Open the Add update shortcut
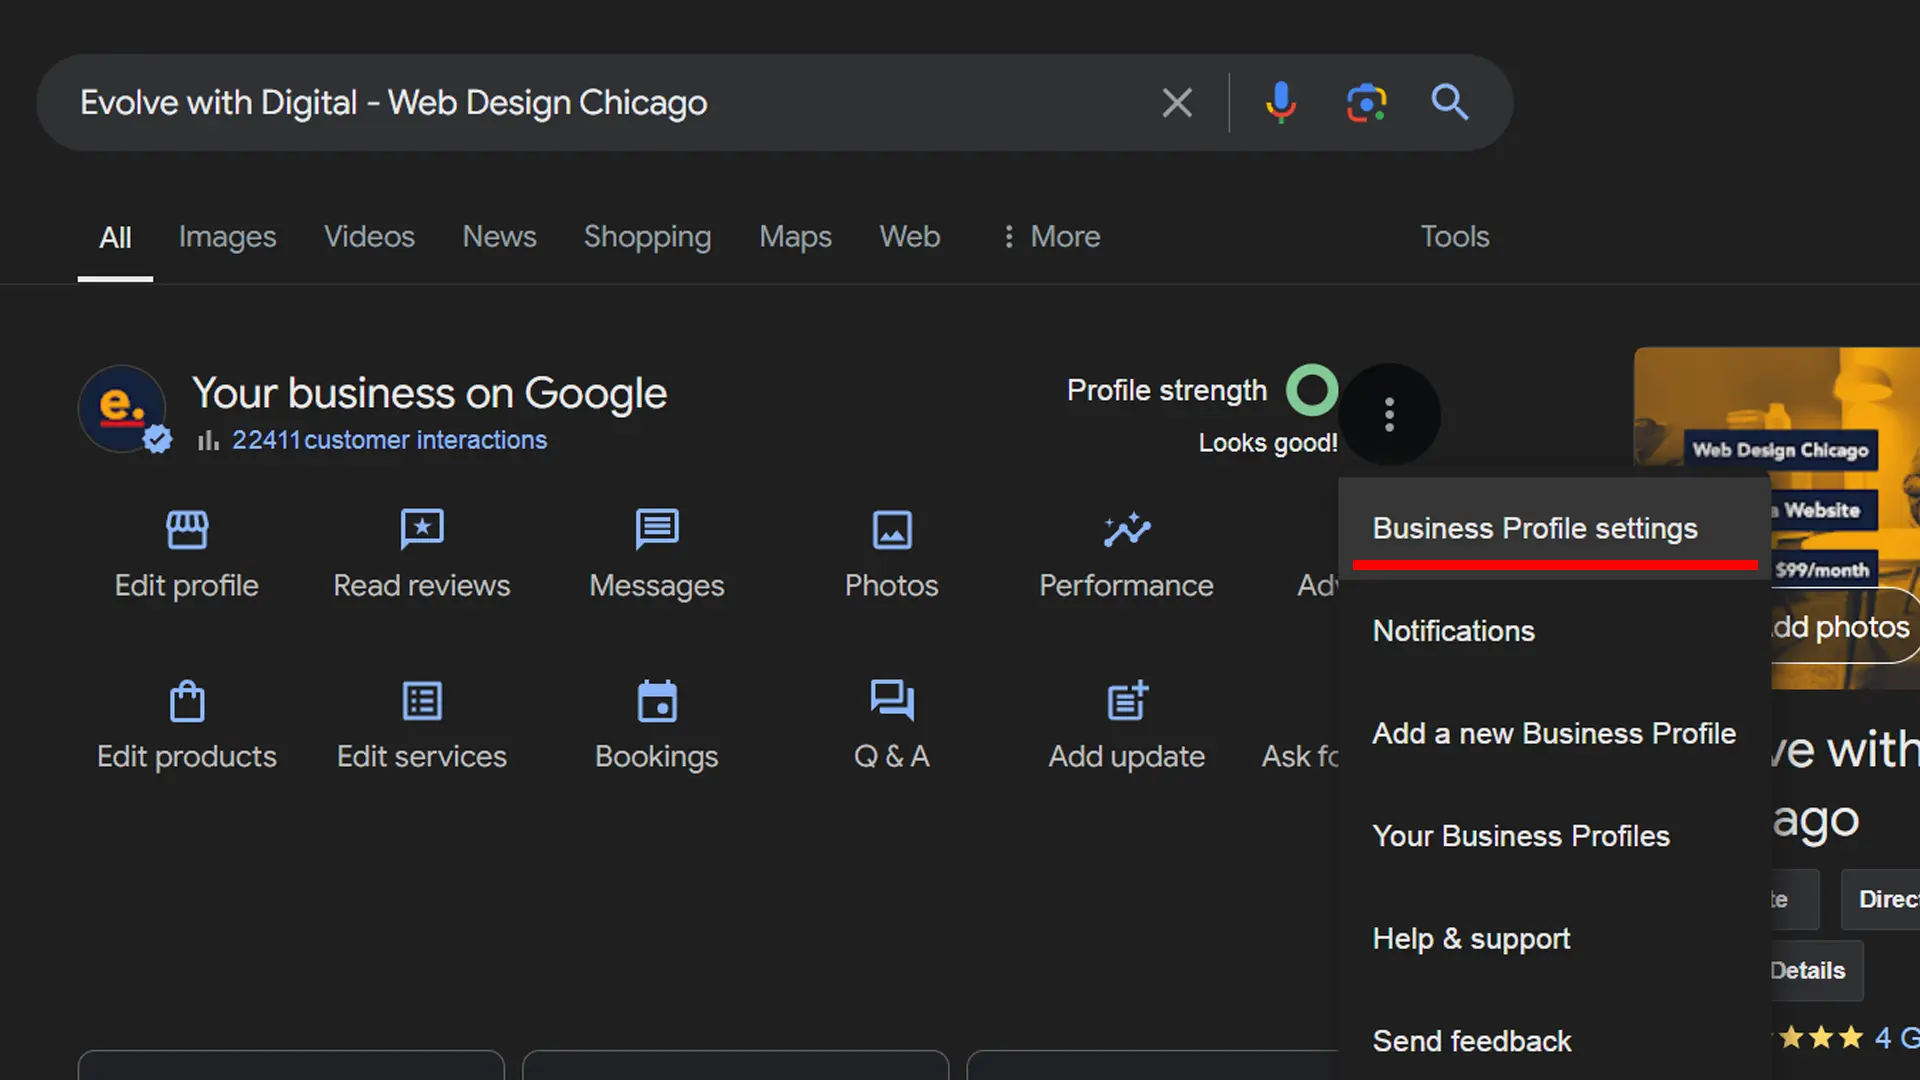 (x=1127, y=726)
